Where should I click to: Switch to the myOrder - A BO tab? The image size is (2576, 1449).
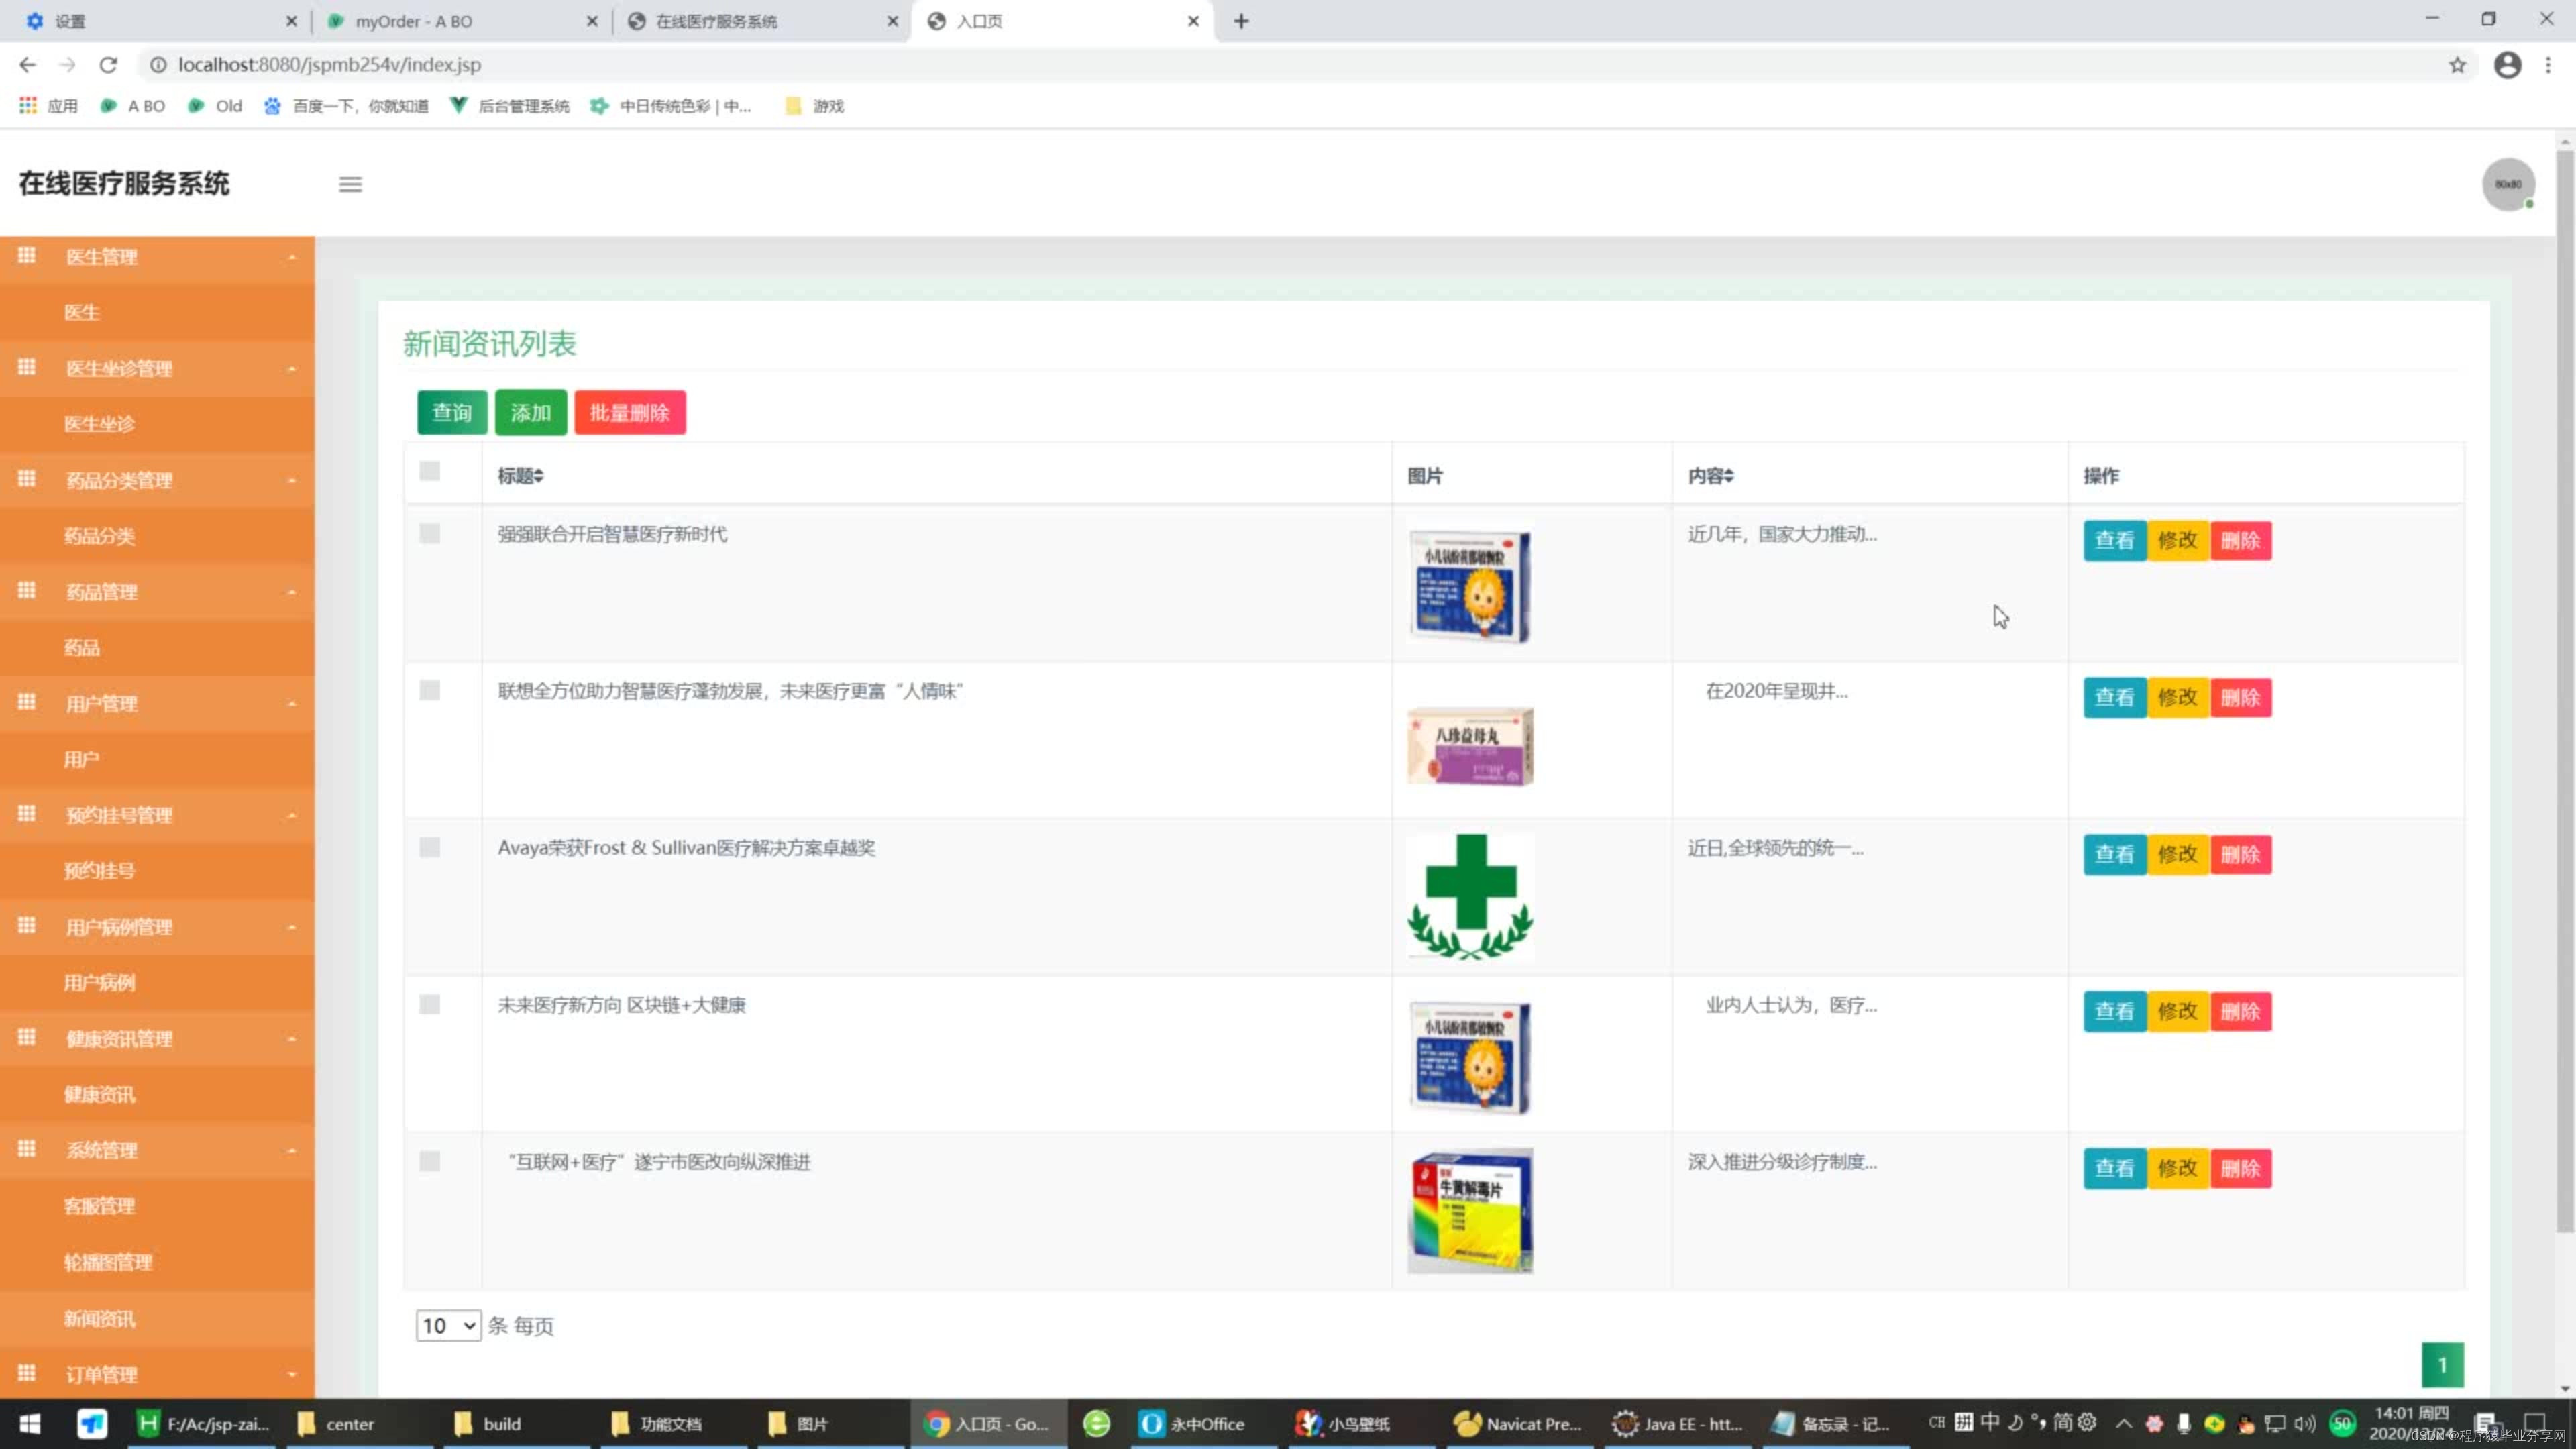coord(413,21)
